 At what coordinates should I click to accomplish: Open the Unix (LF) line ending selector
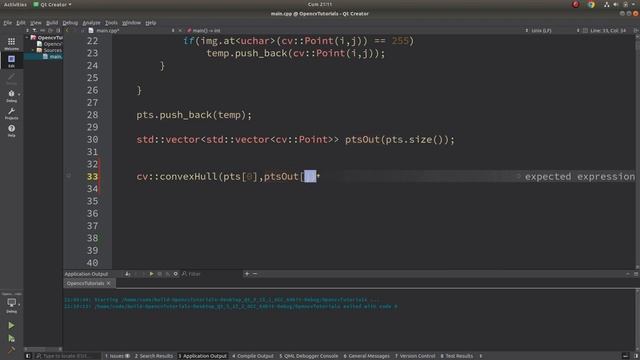tap(542, 31)
